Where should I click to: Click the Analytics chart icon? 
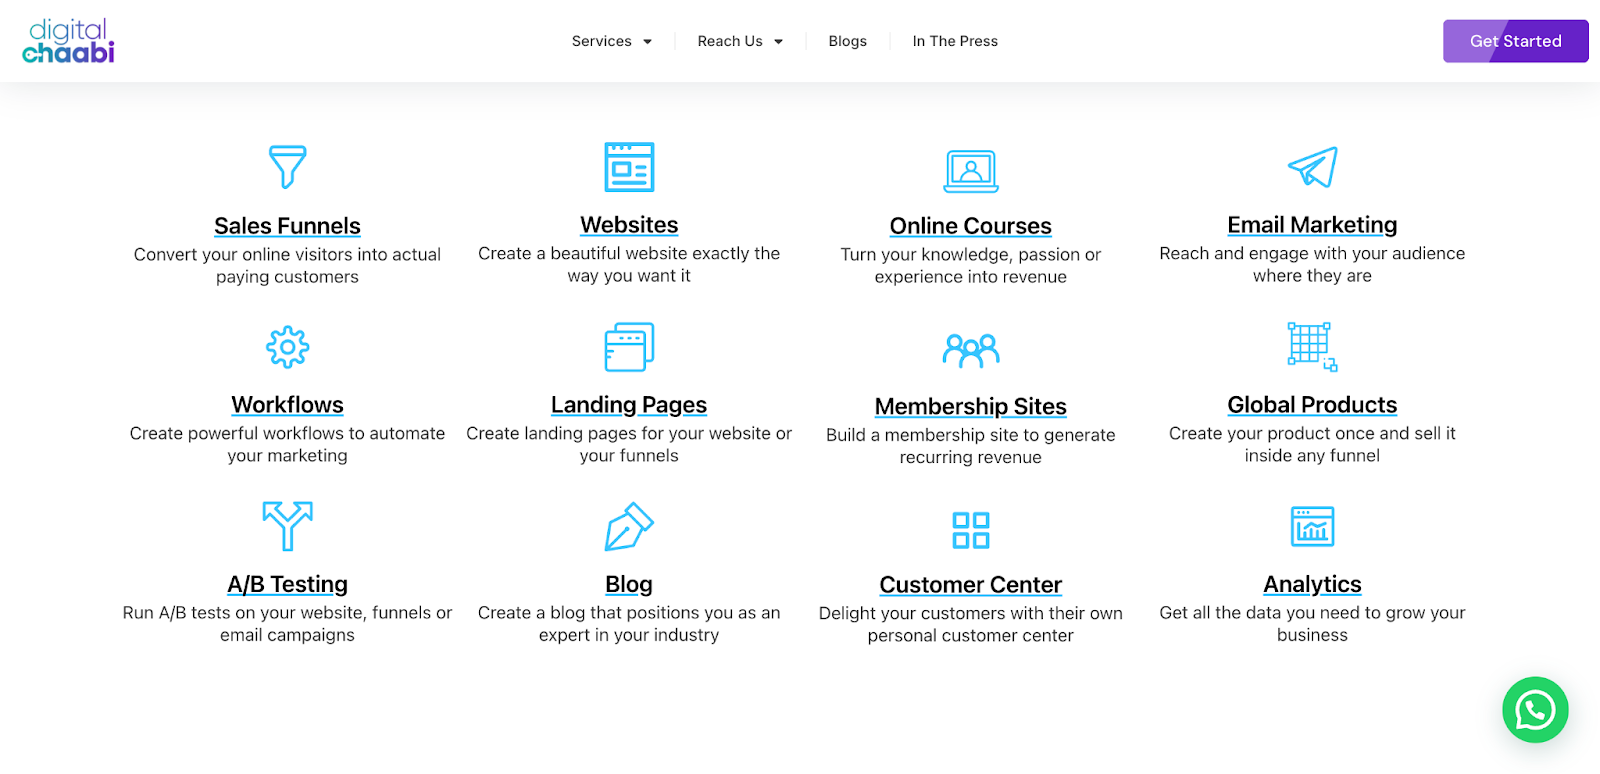click(1312, 526)
